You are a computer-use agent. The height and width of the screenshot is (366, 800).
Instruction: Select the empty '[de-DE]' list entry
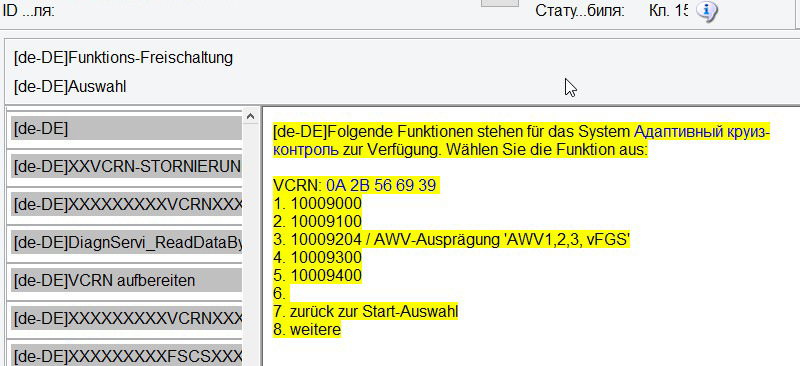click(126, 128)
